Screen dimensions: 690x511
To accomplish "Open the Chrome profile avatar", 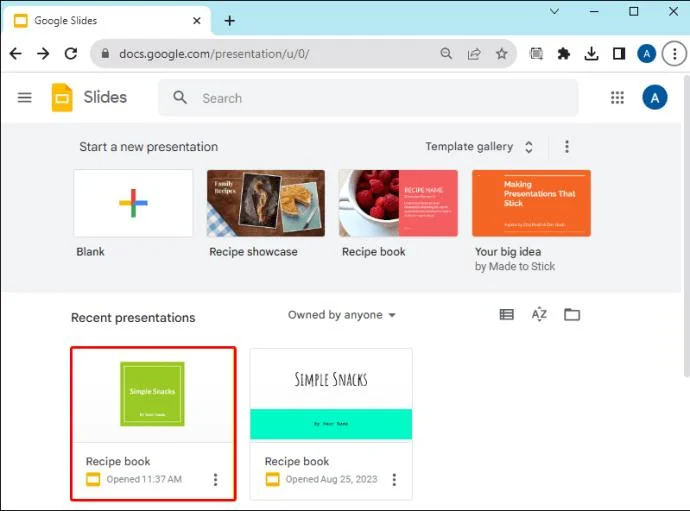I will [x=646, y=54].
